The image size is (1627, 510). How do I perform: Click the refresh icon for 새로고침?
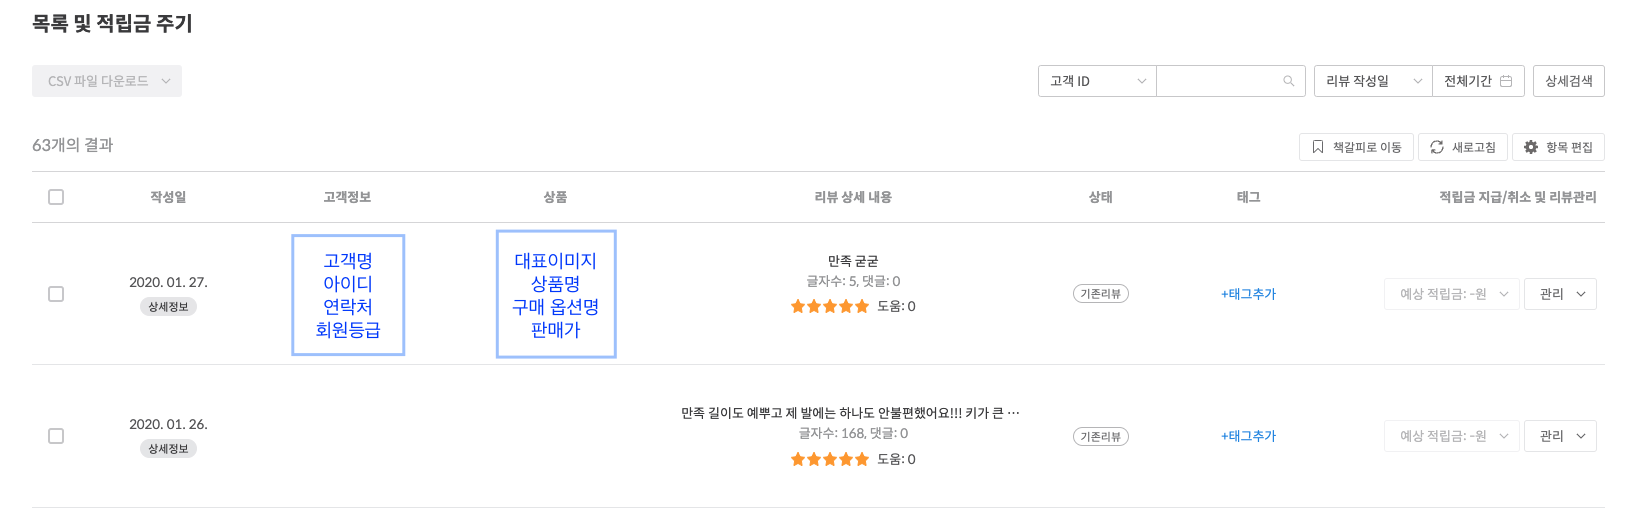(x=1437, y=147)
